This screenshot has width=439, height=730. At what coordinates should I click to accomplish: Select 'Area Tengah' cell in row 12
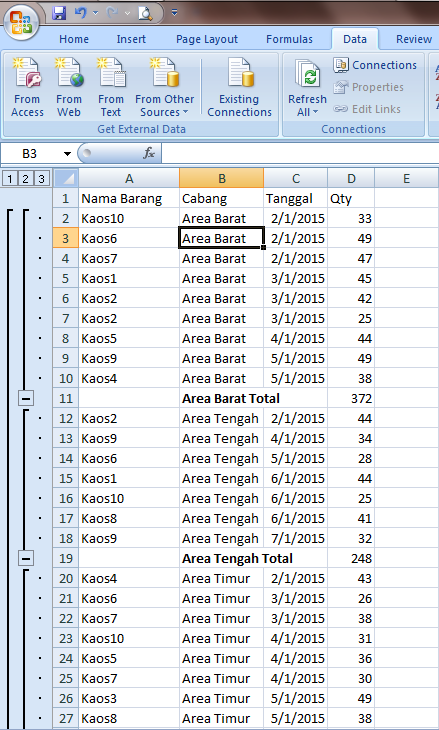pos(222,419)
